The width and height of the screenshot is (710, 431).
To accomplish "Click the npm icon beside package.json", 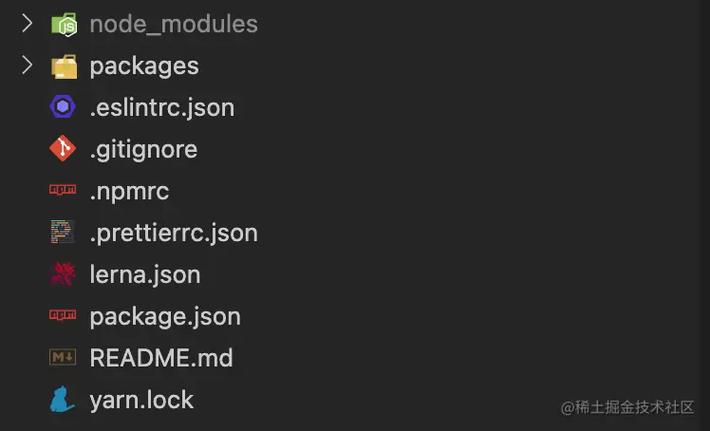I will pyautogui.click(x=62, y=315).
